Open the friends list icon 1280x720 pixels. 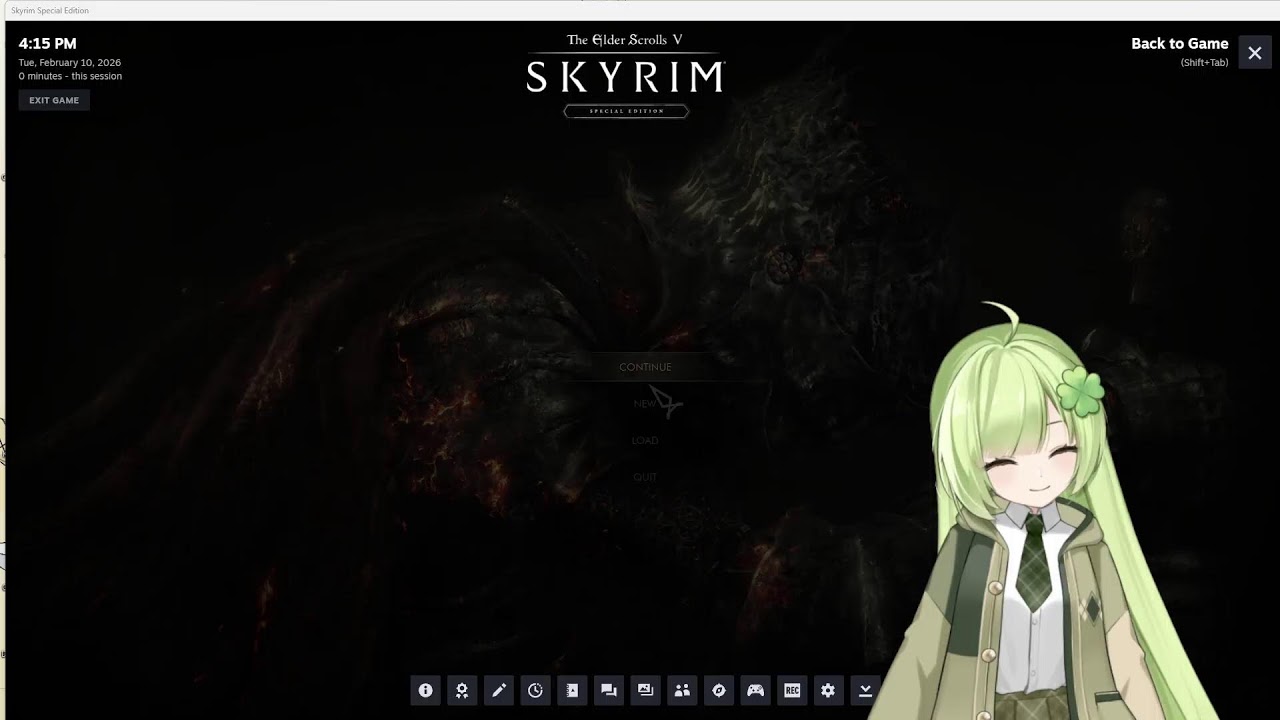point(682,690)
